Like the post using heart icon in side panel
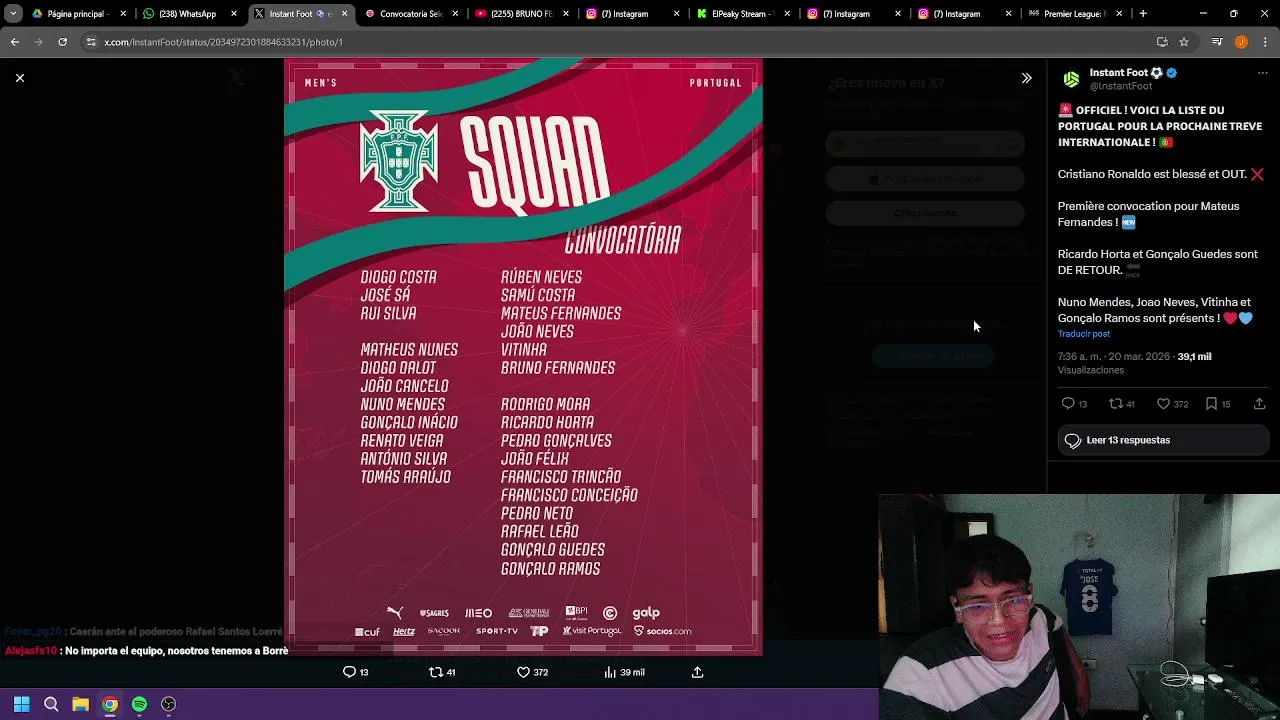1280x720 pixels. [1163, 404]
